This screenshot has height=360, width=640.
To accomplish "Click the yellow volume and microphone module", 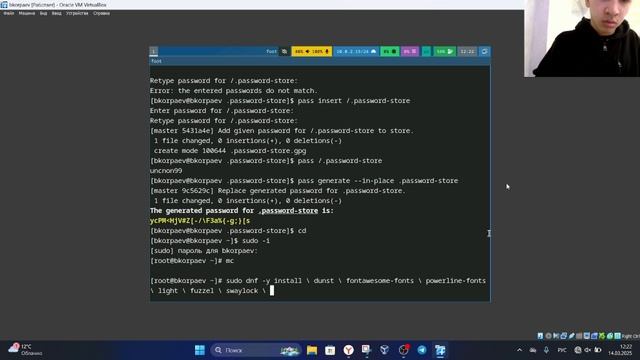I will click(311, 51).
